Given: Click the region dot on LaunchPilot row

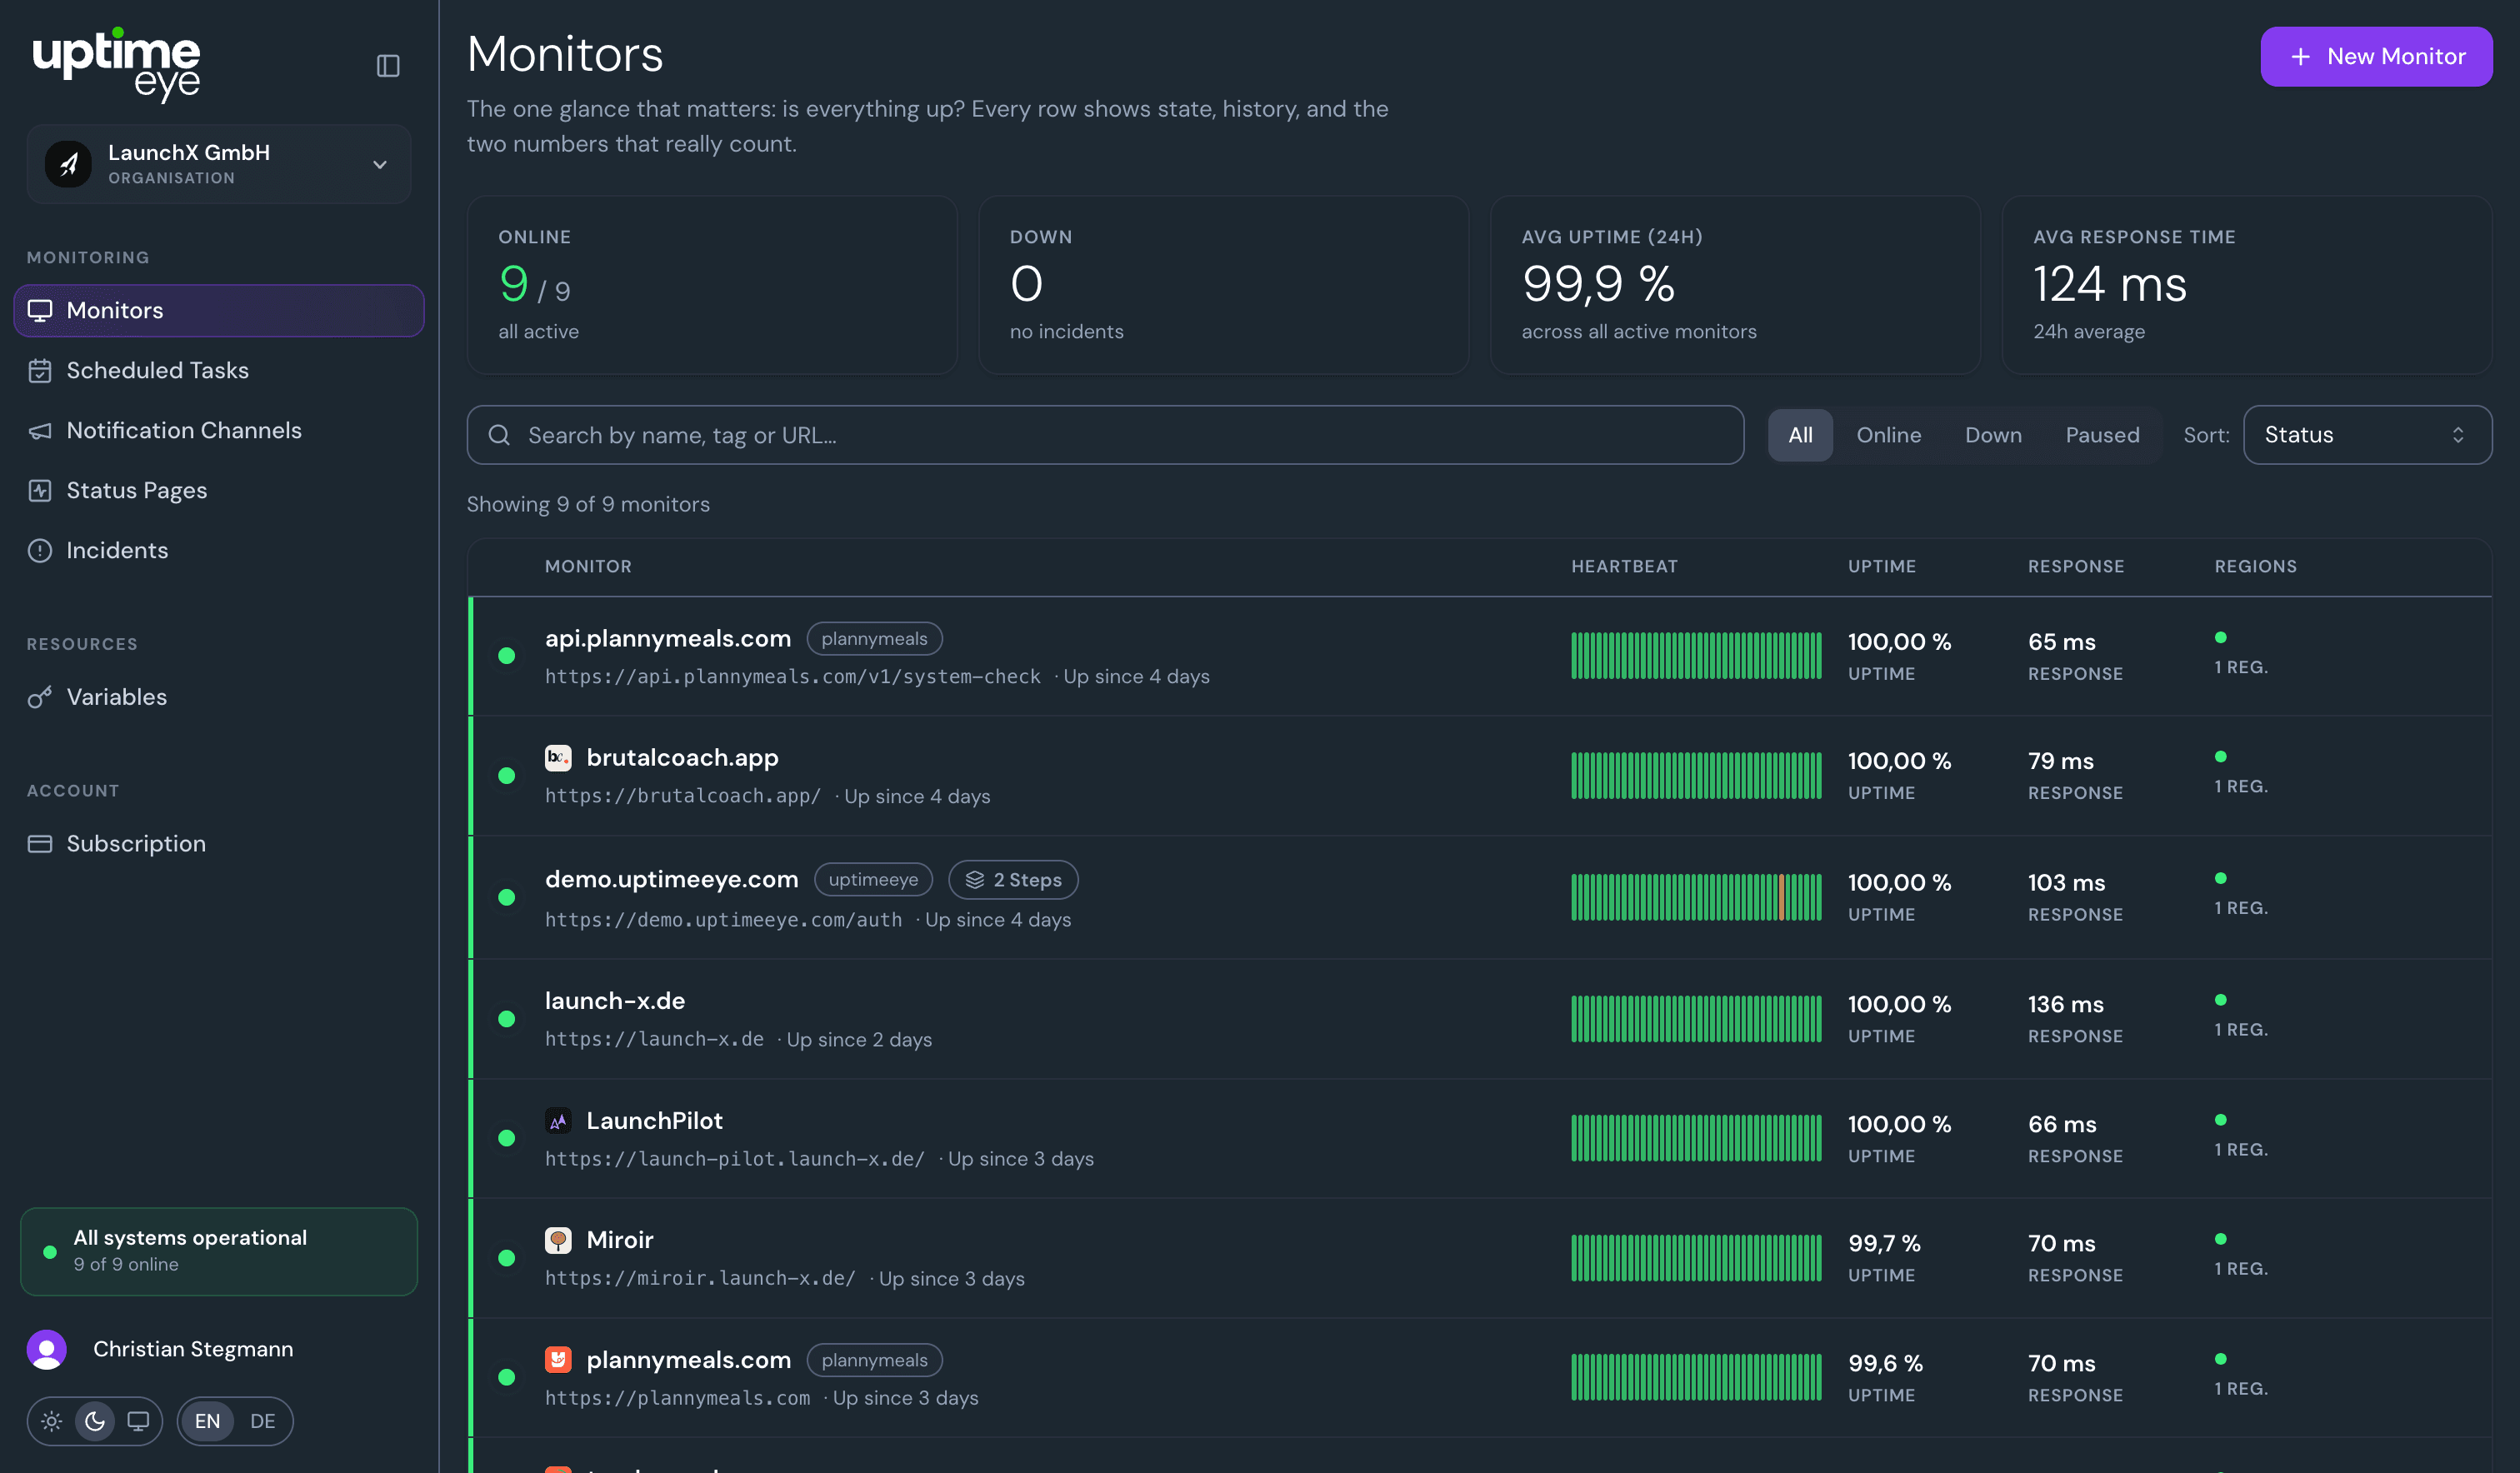Looking at the screenshot, I should 2220,1119.
